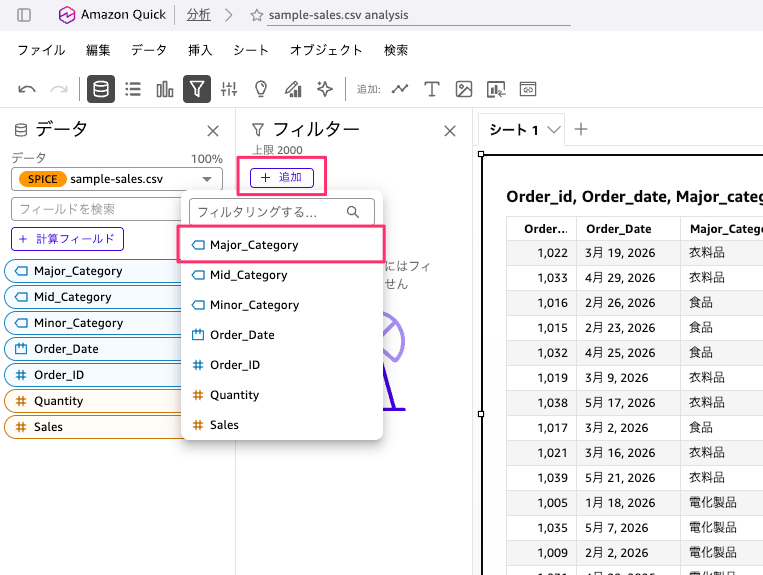Select Major_Category field in Data panel
The width and height of the screenshot is (763, 575).
point(92,271)
